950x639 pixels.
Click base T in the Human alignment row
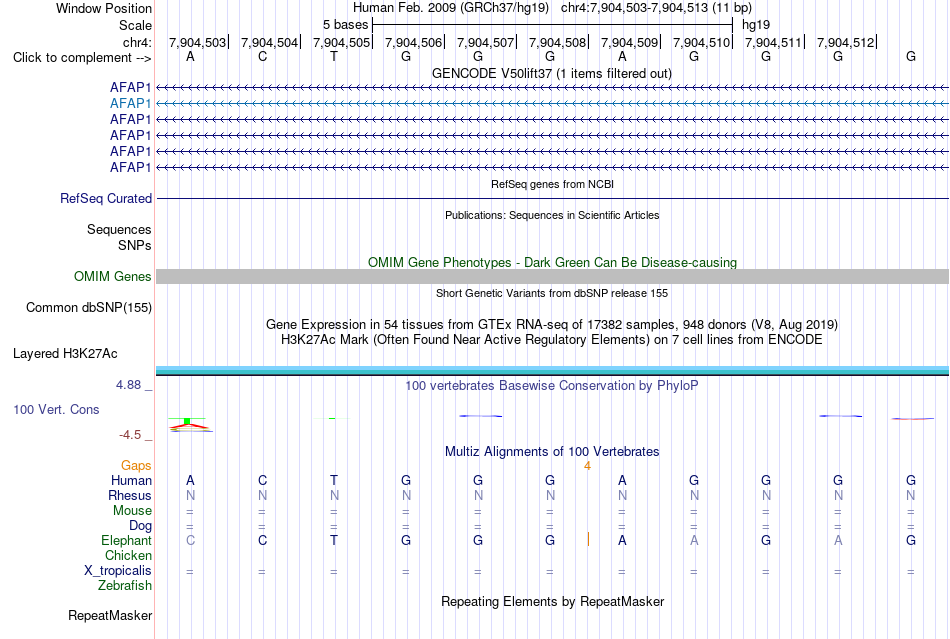pyautogui.click(x=334, y=480)
